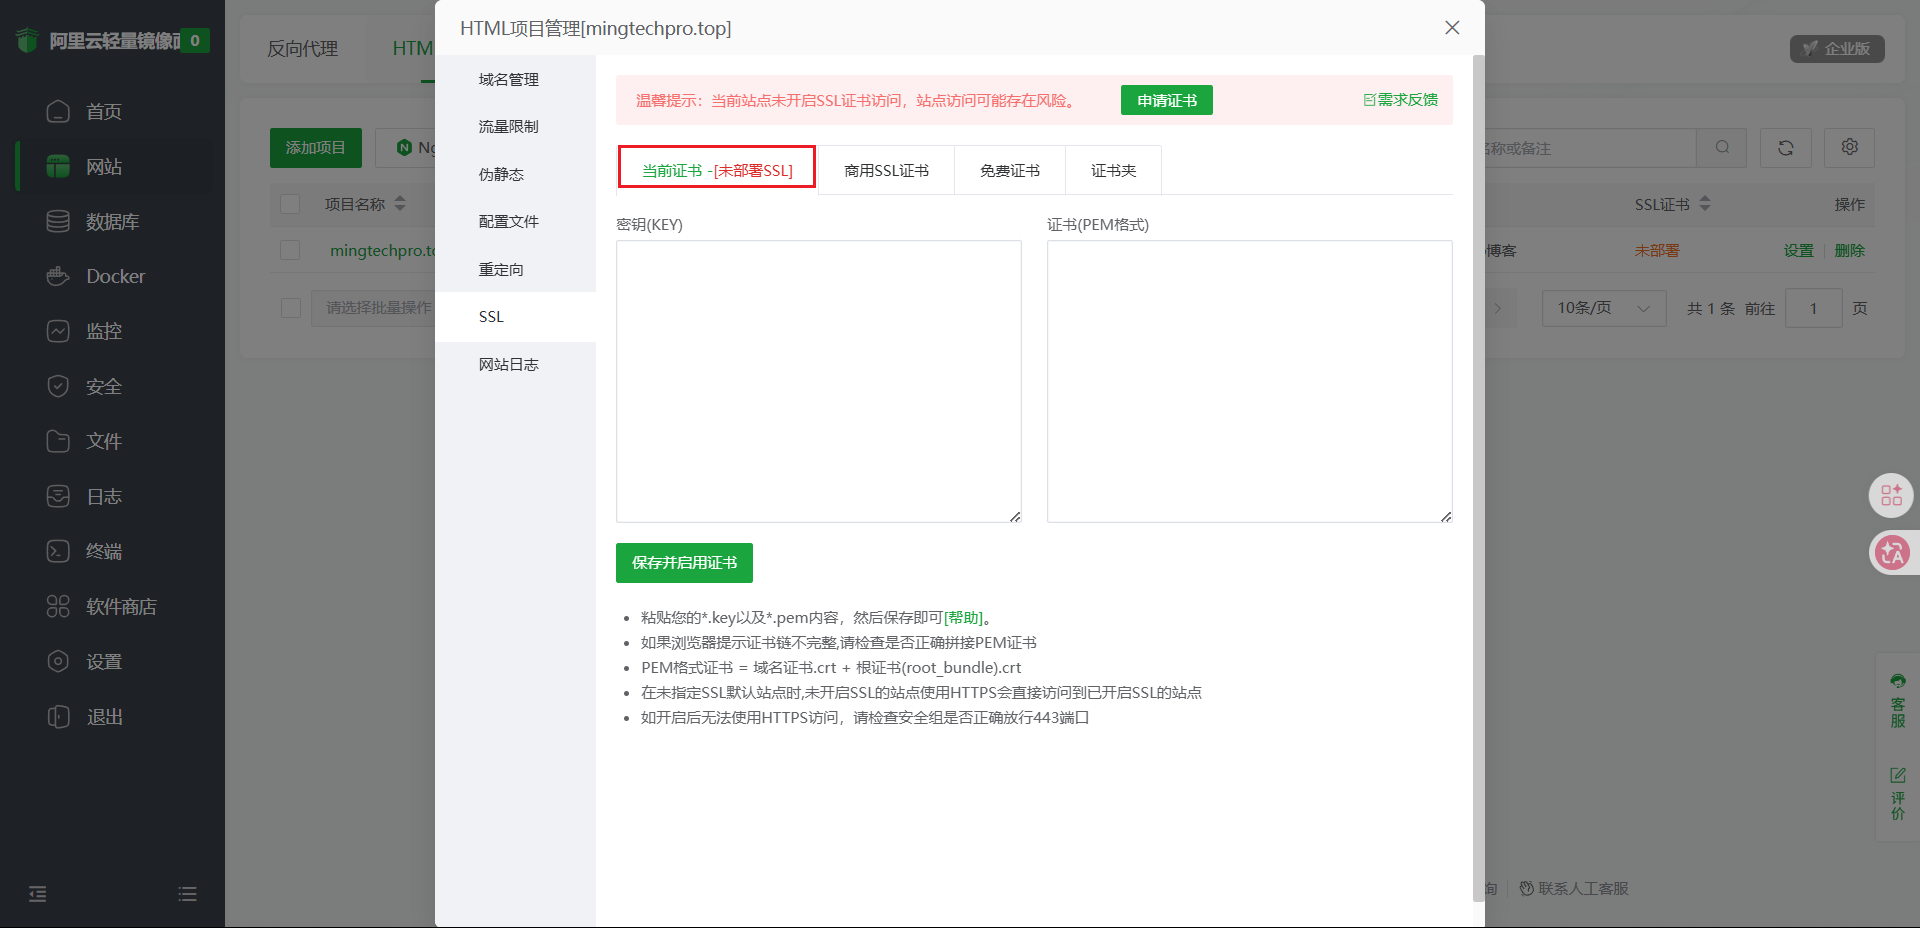
Task: Click the page number input field
Action: pyautogui.click(x=1813, y=308)
